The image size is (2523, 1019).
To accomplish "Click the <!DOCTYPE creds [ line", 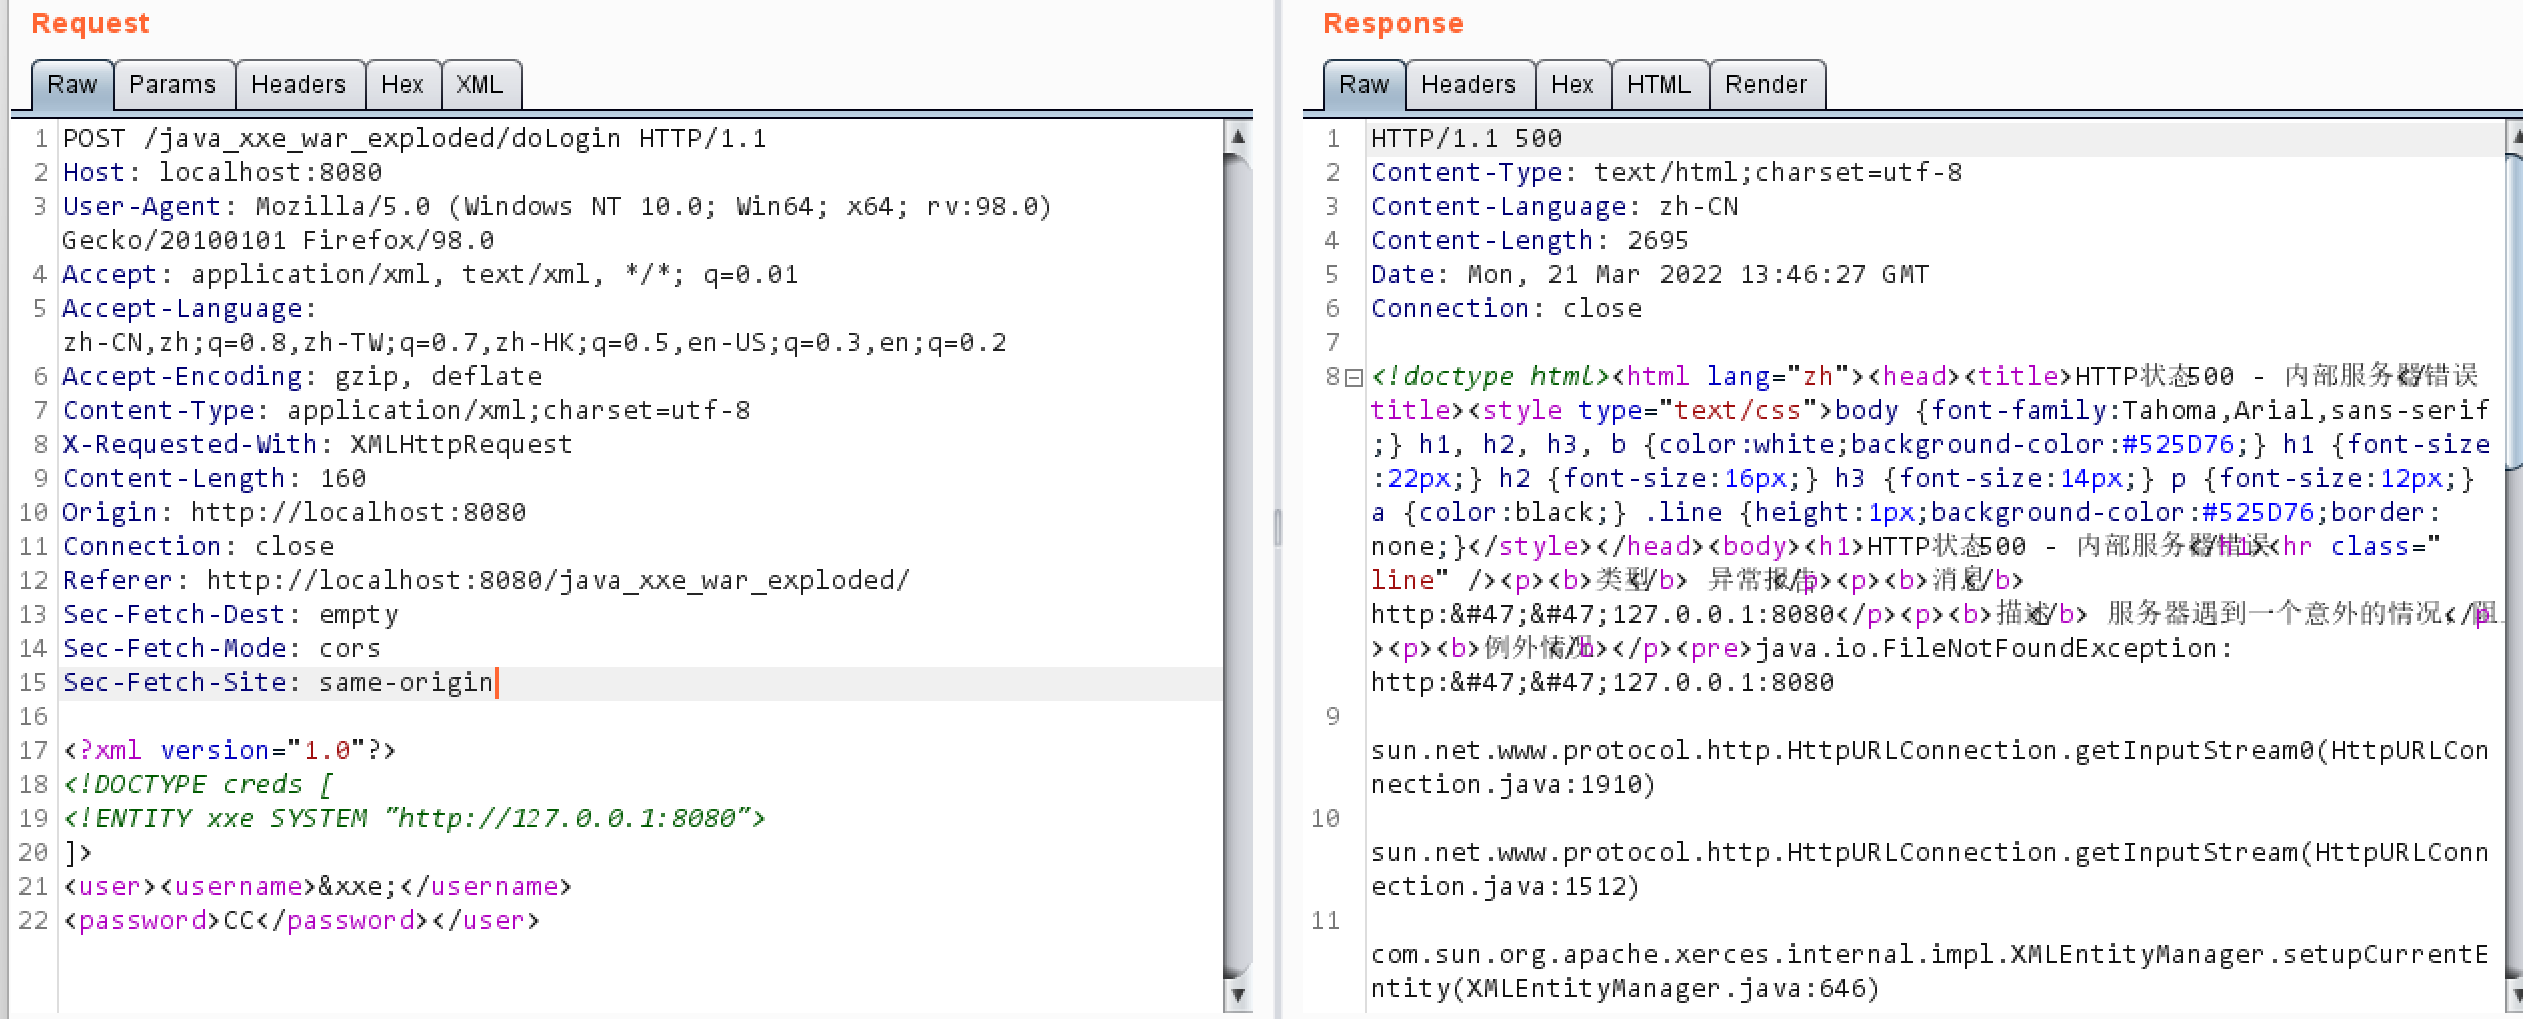I will [x=198, y=784].
